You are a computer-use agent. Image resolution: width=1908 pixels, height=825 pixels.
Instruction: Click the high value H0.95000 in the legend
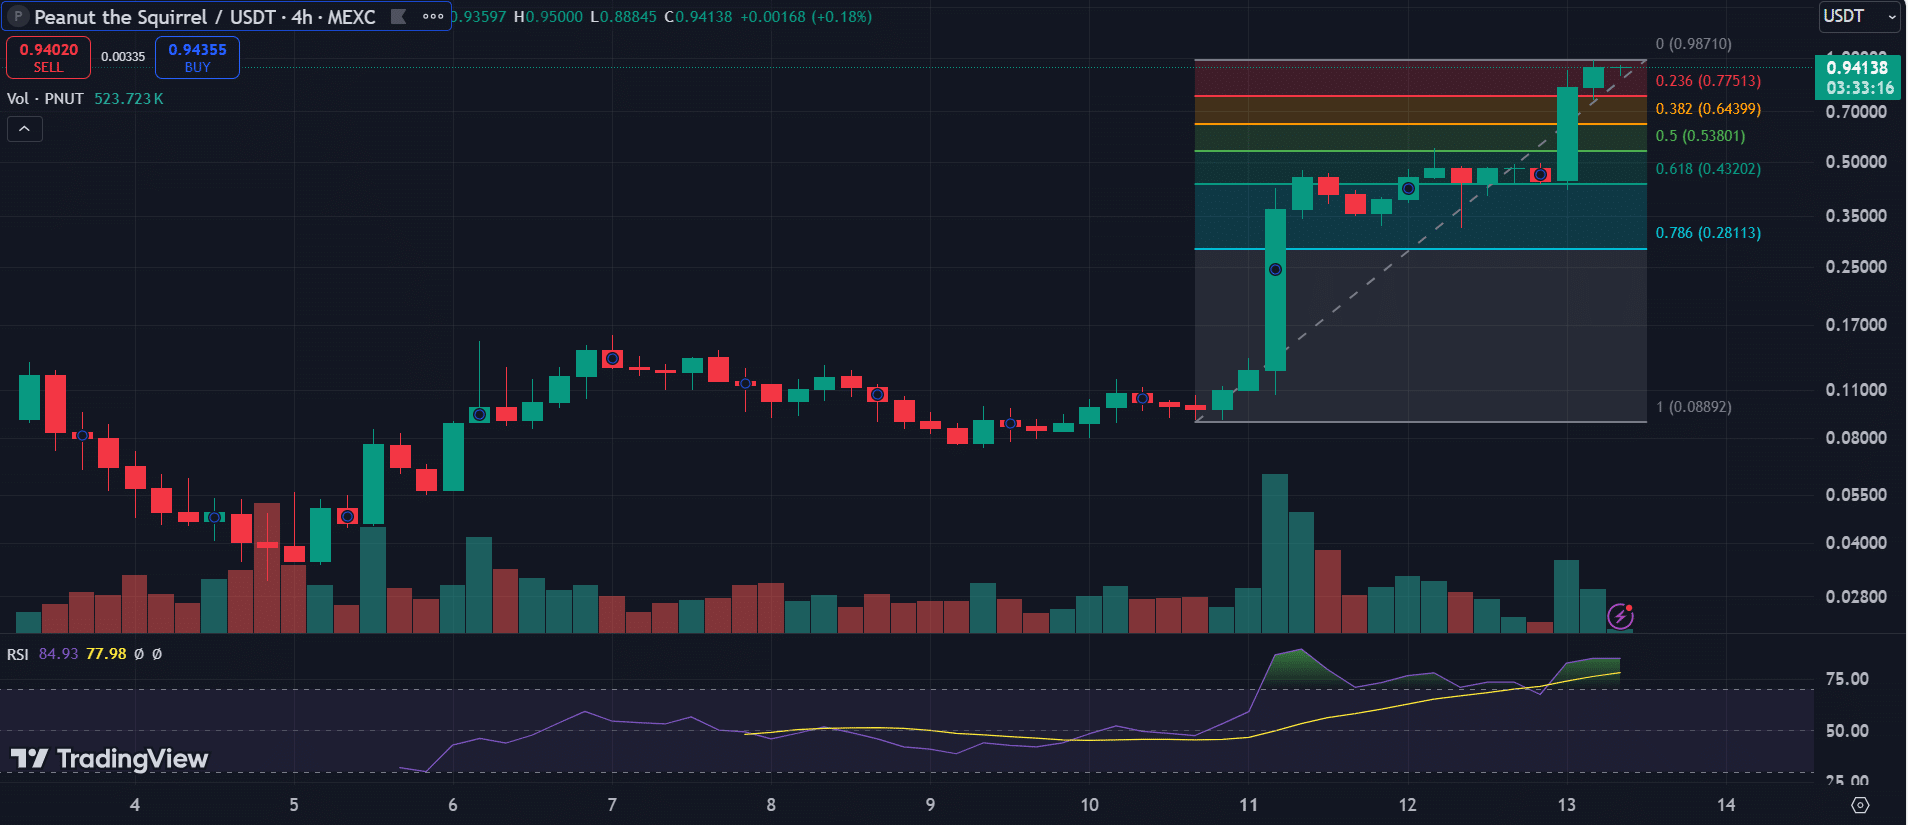click(x=547, y=17)
